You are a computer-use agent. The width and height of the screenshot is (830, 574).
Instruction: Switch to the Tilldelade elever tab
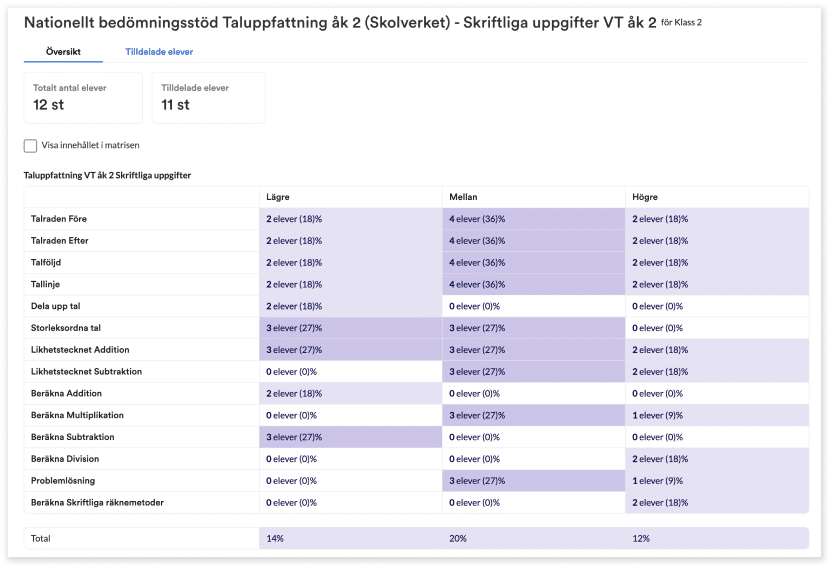pos(159,51)
